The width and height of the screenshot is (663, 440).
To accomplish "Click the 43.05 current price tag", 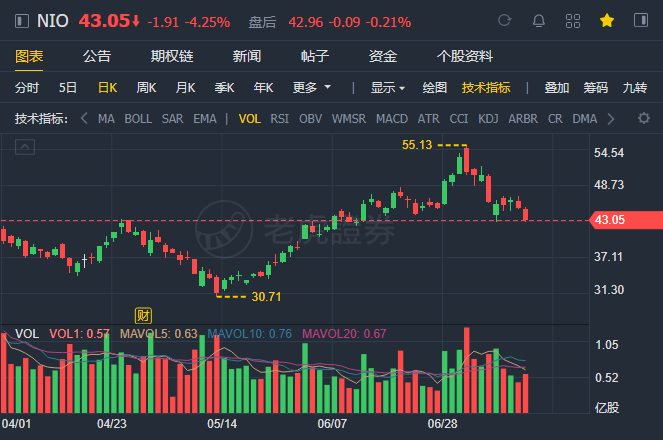I will point(626,220).
